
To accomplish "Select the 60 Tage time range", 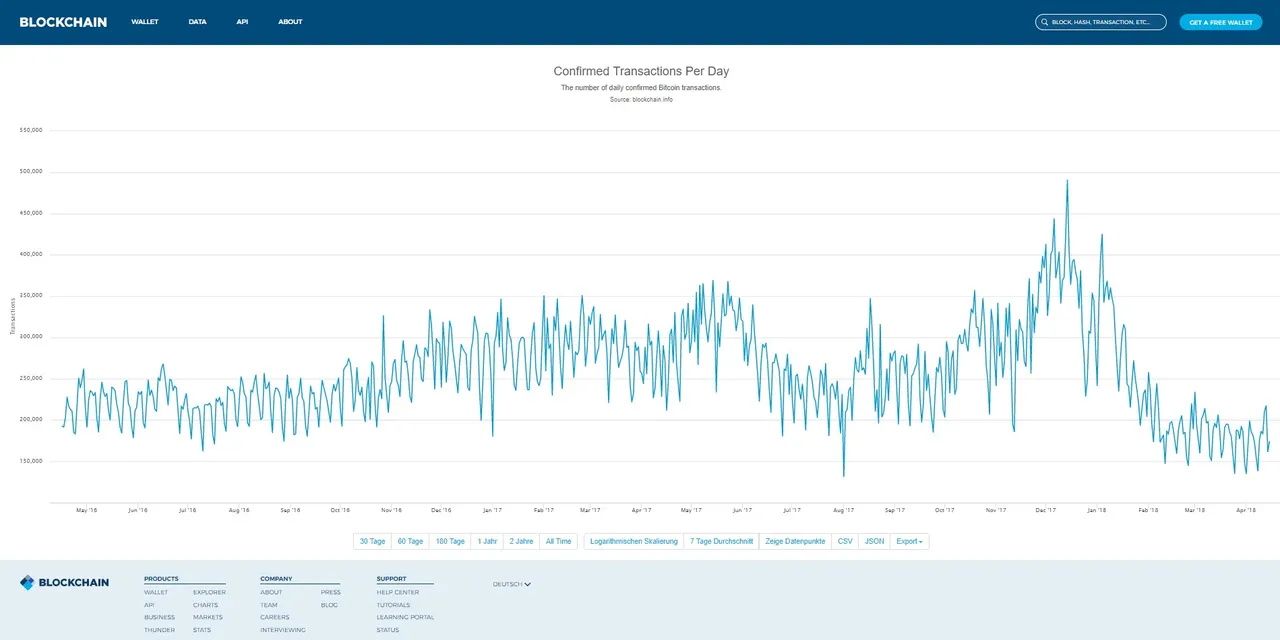I will click(410, 541).
